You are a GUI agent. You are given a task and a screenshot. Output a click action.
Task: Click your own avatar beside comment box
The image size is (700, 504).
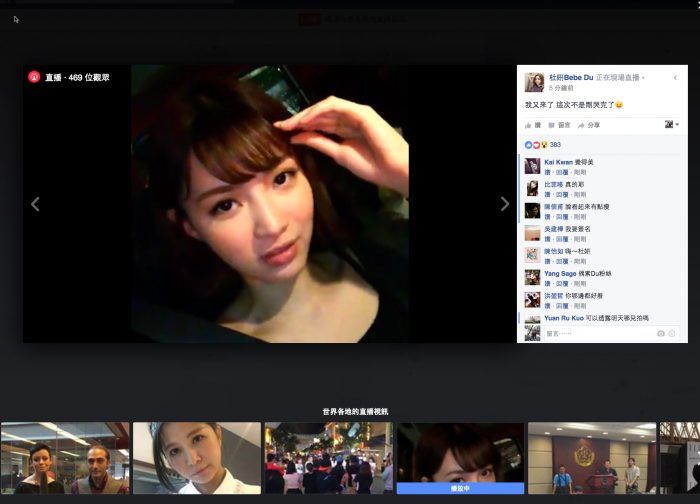click(x=533, y=333)
